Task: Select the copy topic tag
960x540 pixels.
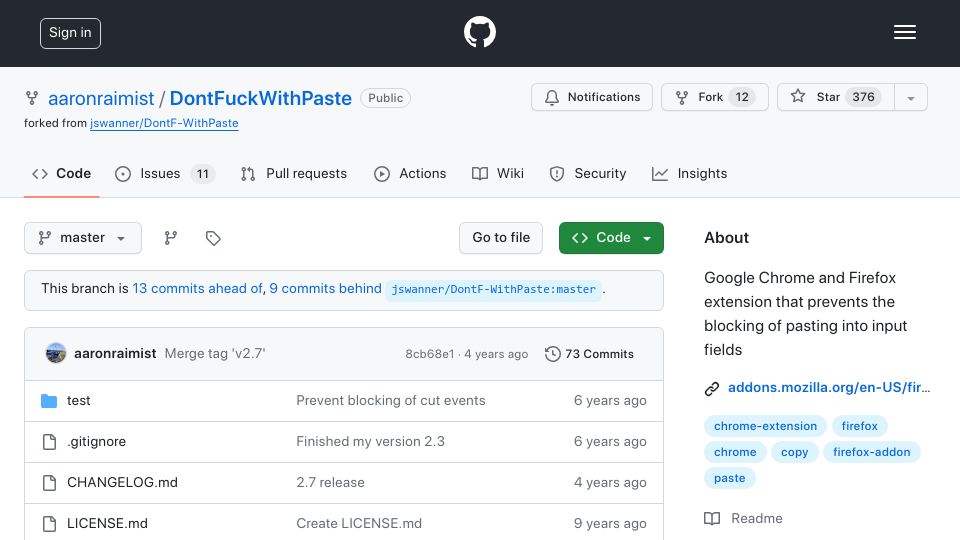Action: coord(794,452)
